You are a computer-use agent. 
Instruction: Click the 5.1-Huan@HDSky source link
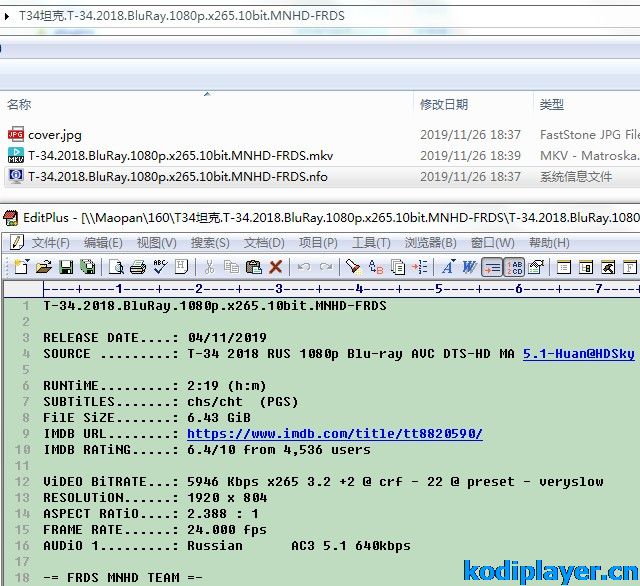[x=578, y=354]
